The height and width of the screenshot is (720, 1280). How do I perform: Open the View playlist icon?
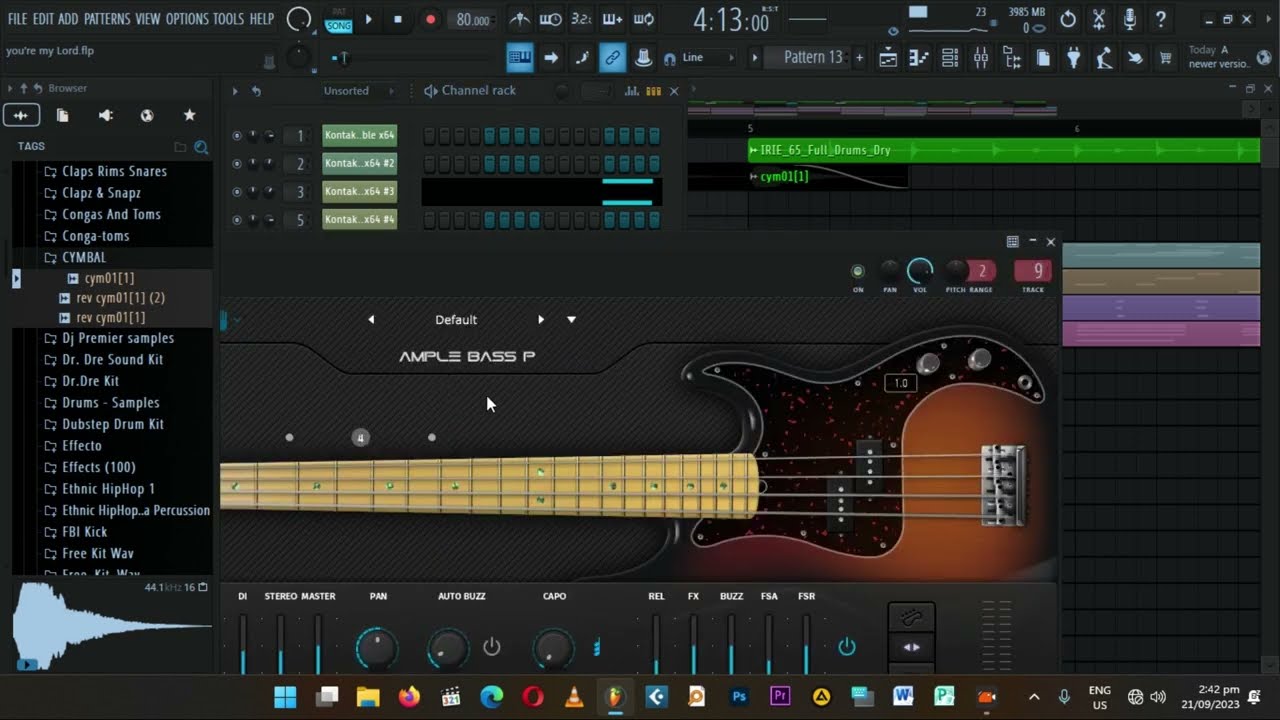click(x=888, y=58)
